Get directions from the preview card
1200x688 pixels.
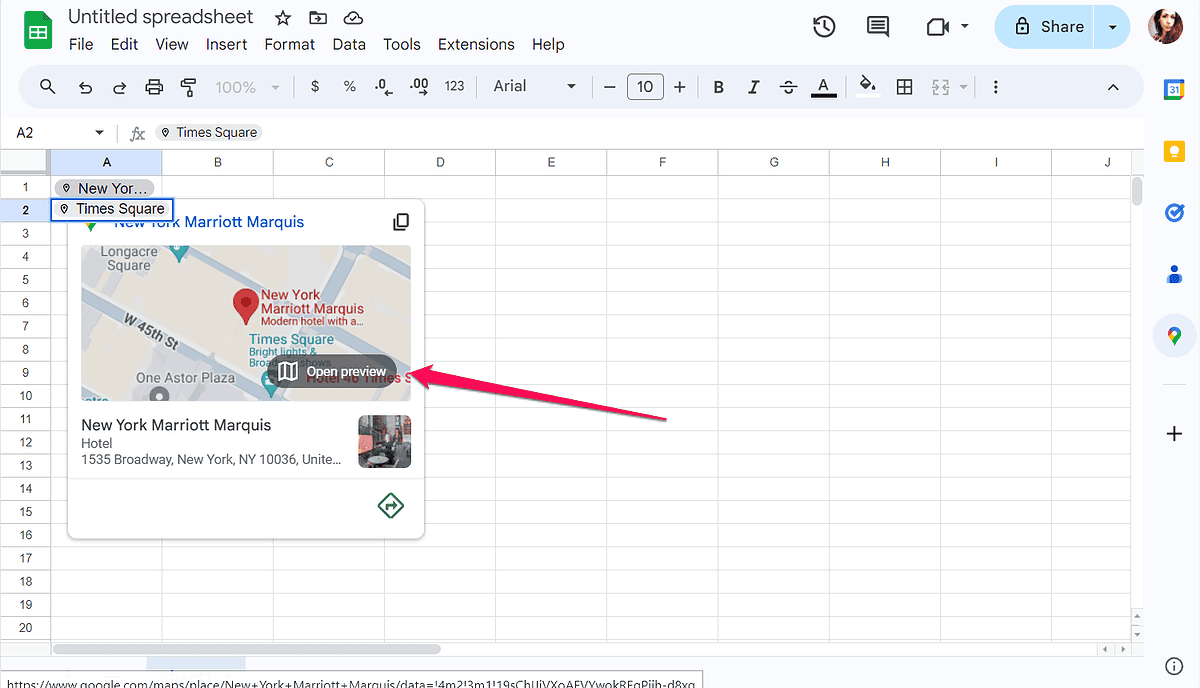click(x=389, y=505)
